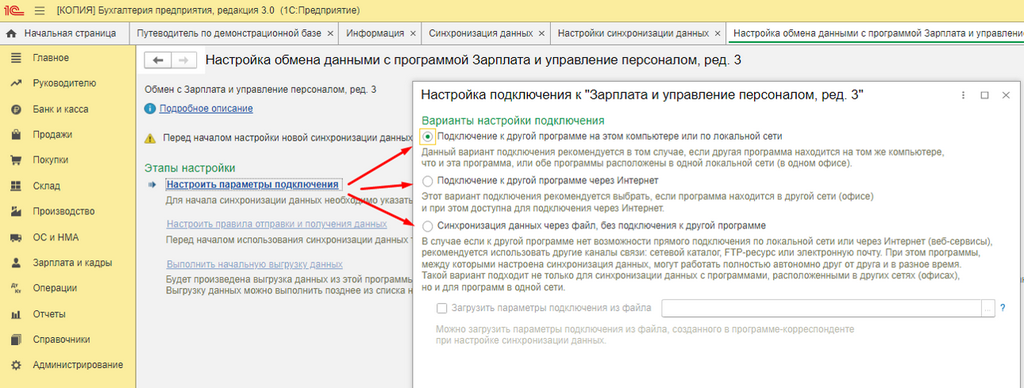Open the Подробное описание link
Screen dimensions: 1024x388
click(x=206, y=108)
